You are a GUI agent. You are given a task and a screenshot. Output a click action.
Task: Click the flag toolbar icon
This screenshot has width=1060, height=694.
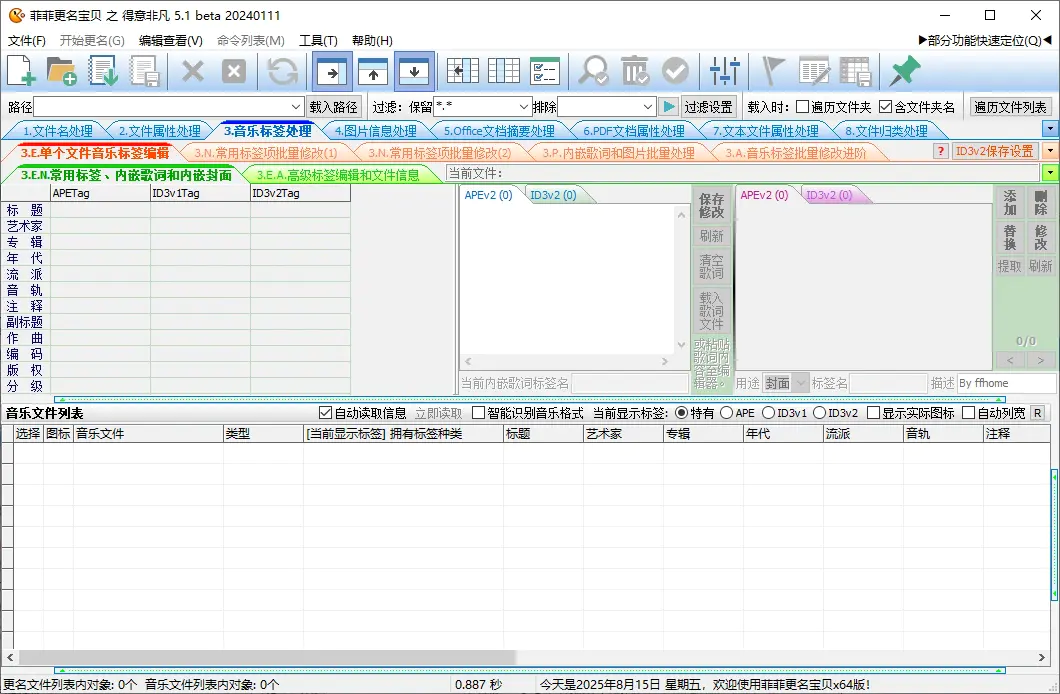click(772, 71)
